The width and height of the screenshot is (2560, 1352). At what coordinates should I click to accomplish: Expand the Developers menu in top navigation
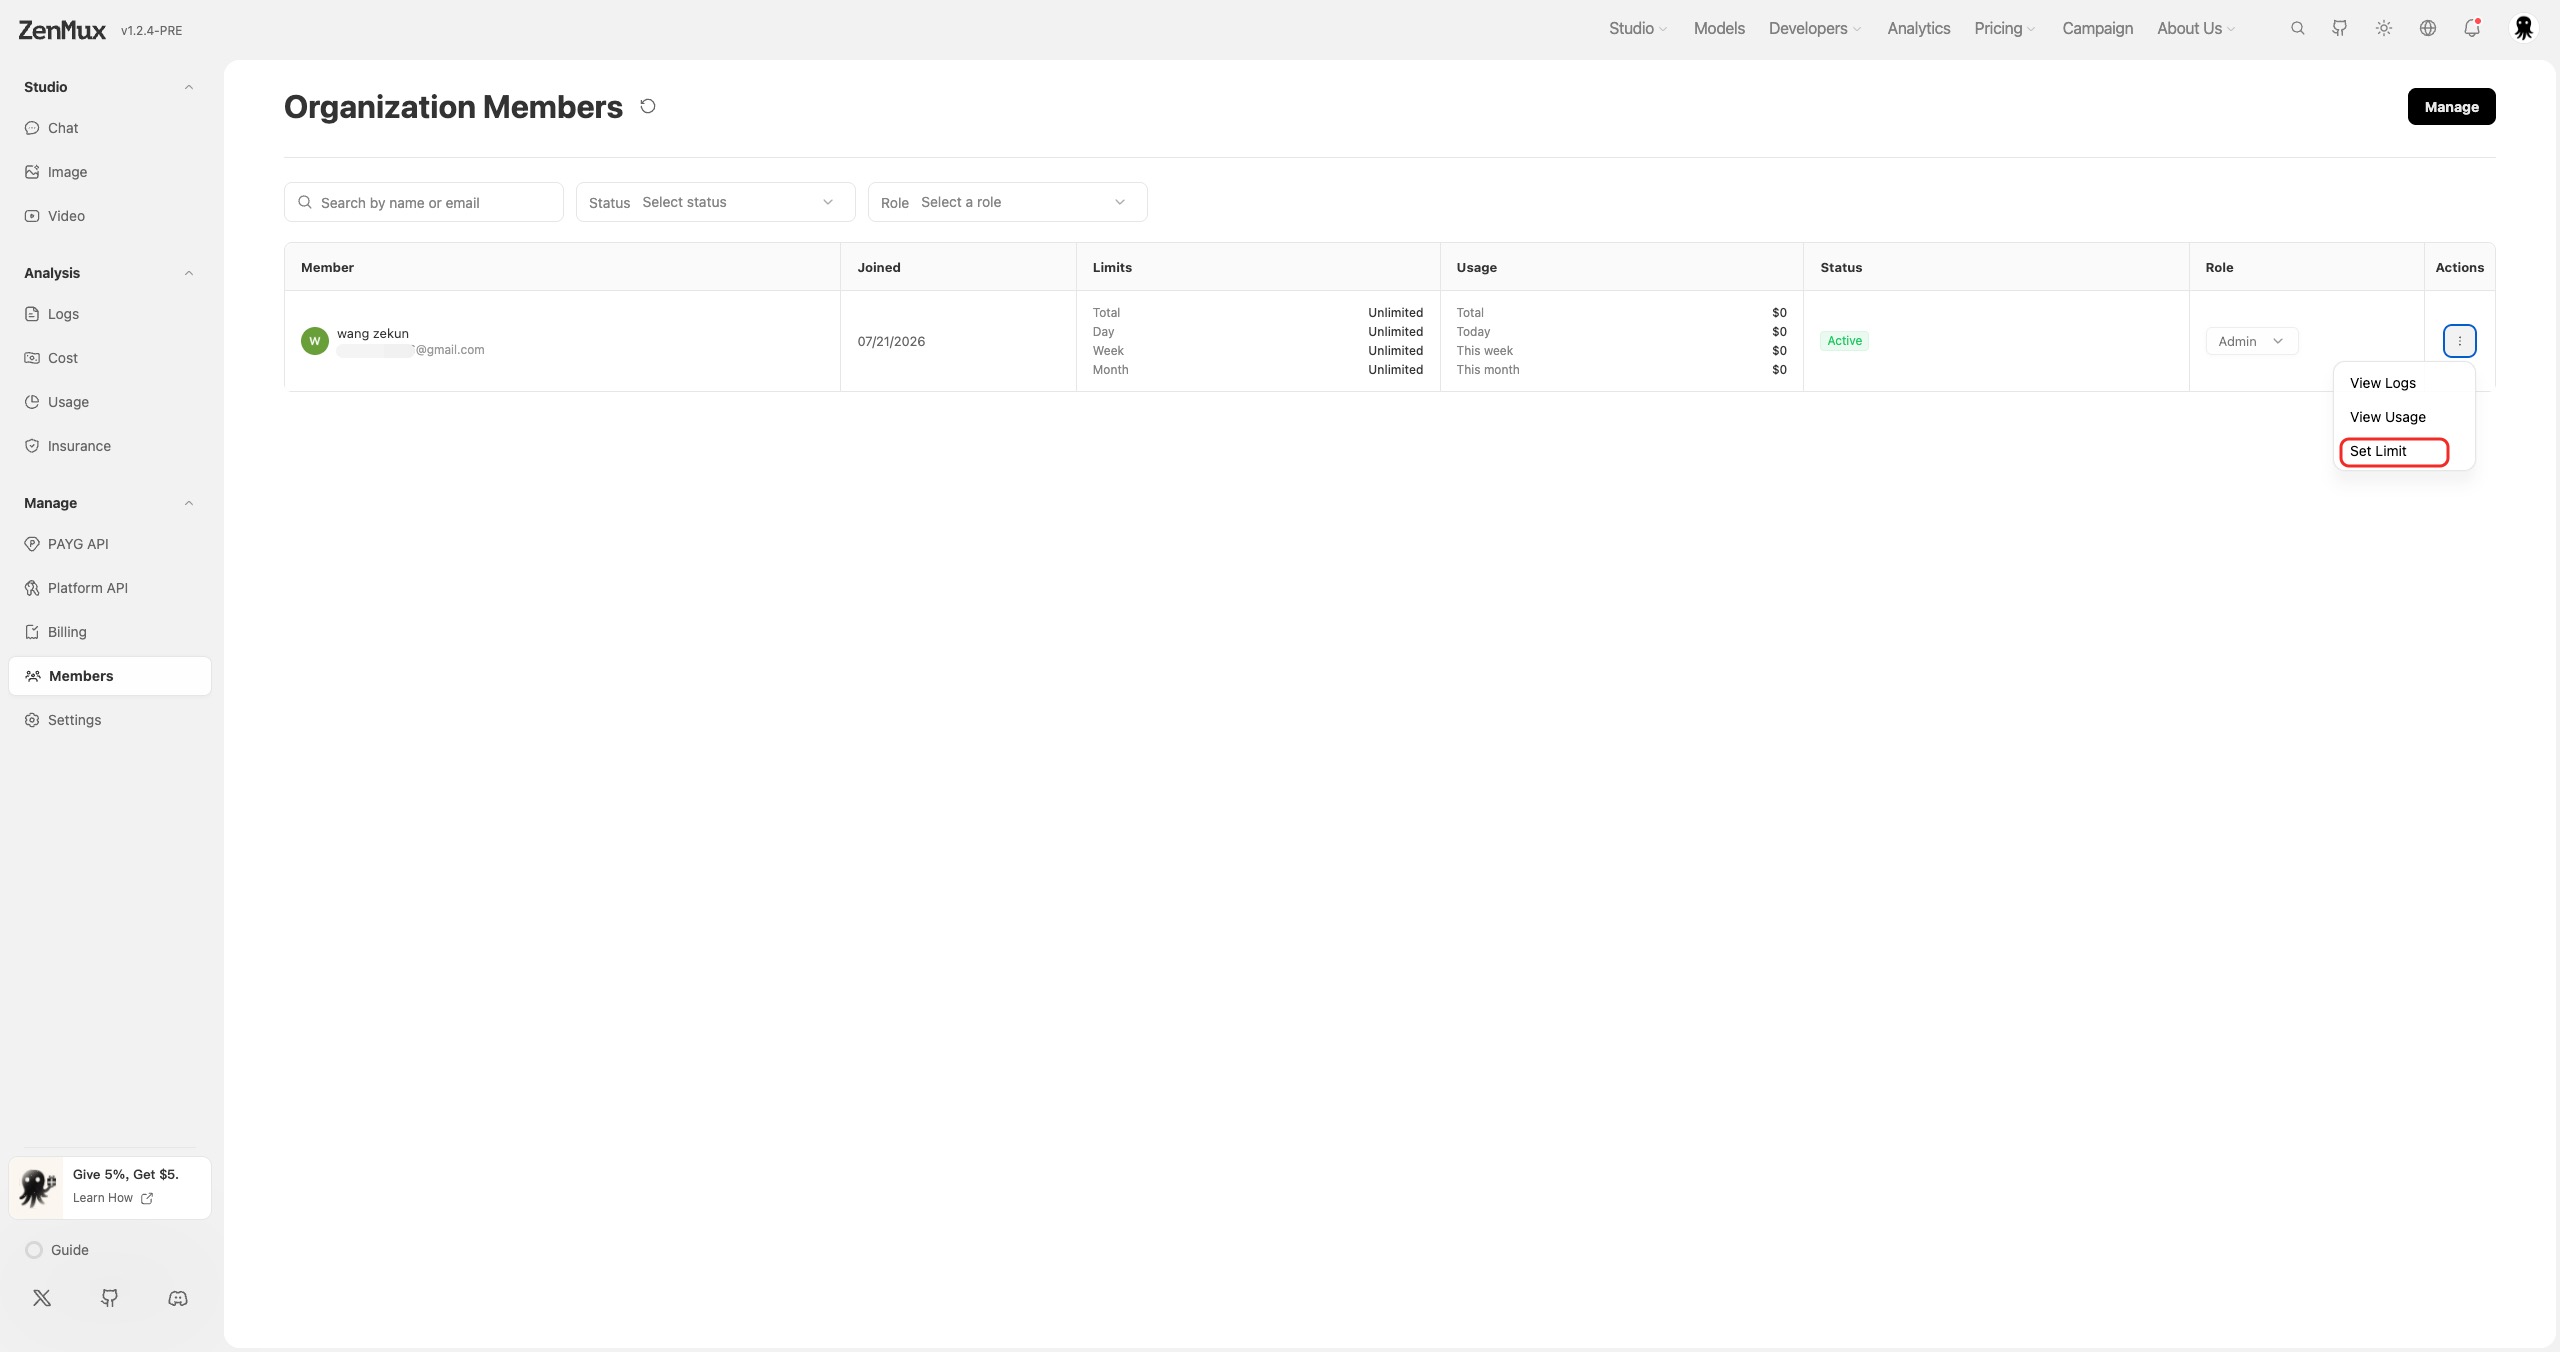[1815, 28]
